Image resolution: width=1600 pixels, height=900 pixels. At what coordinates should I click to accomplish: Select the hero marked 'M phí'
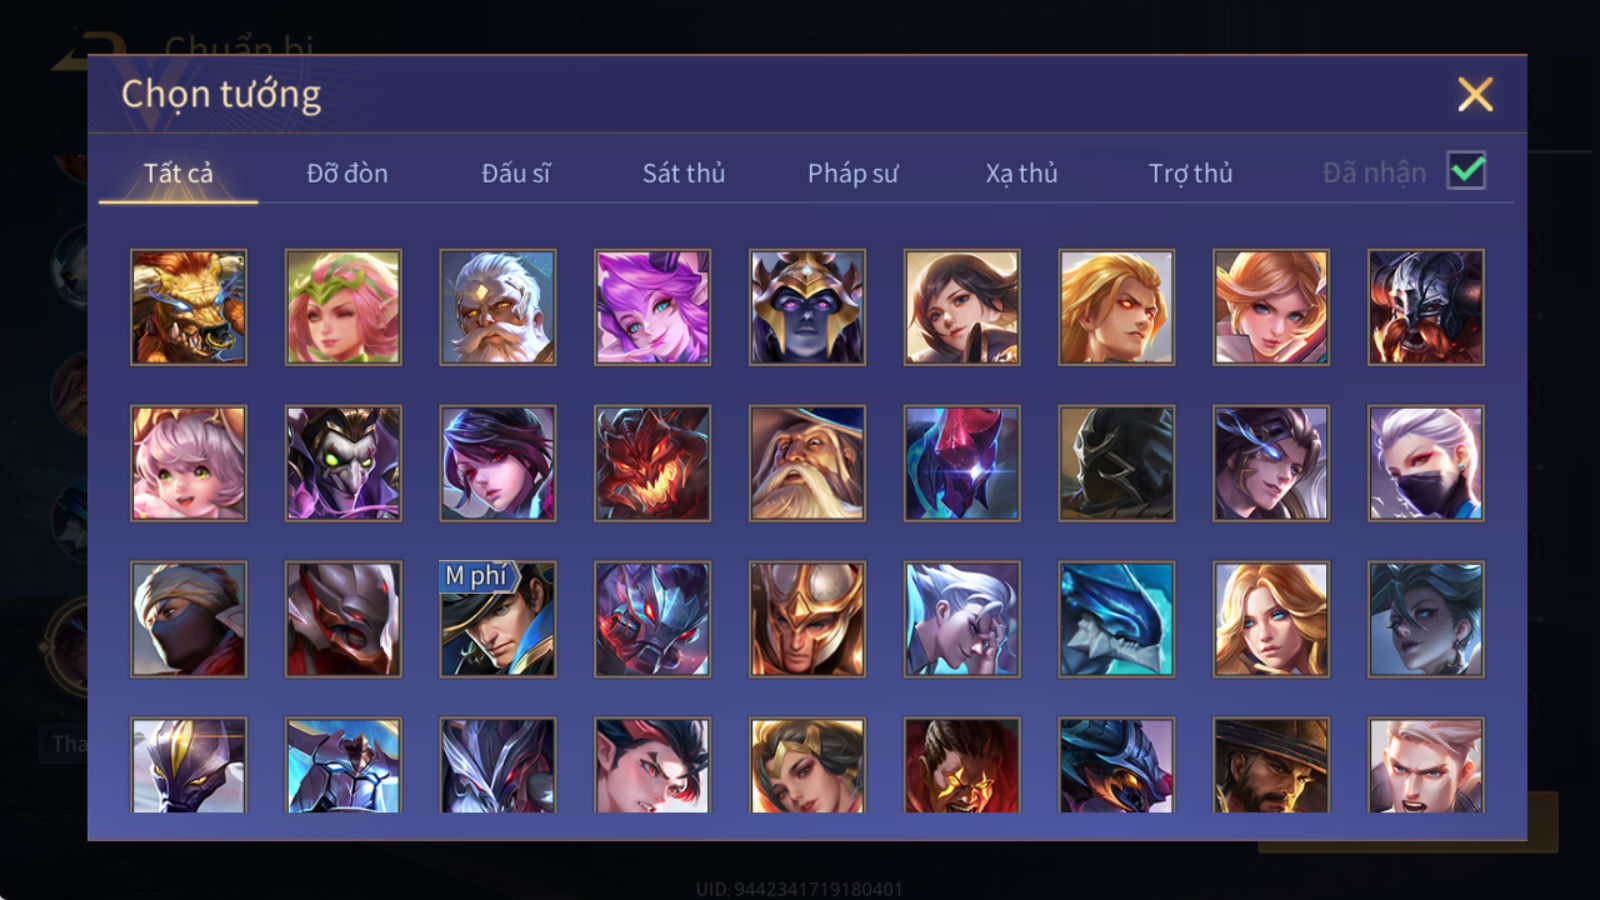[498, 619]
